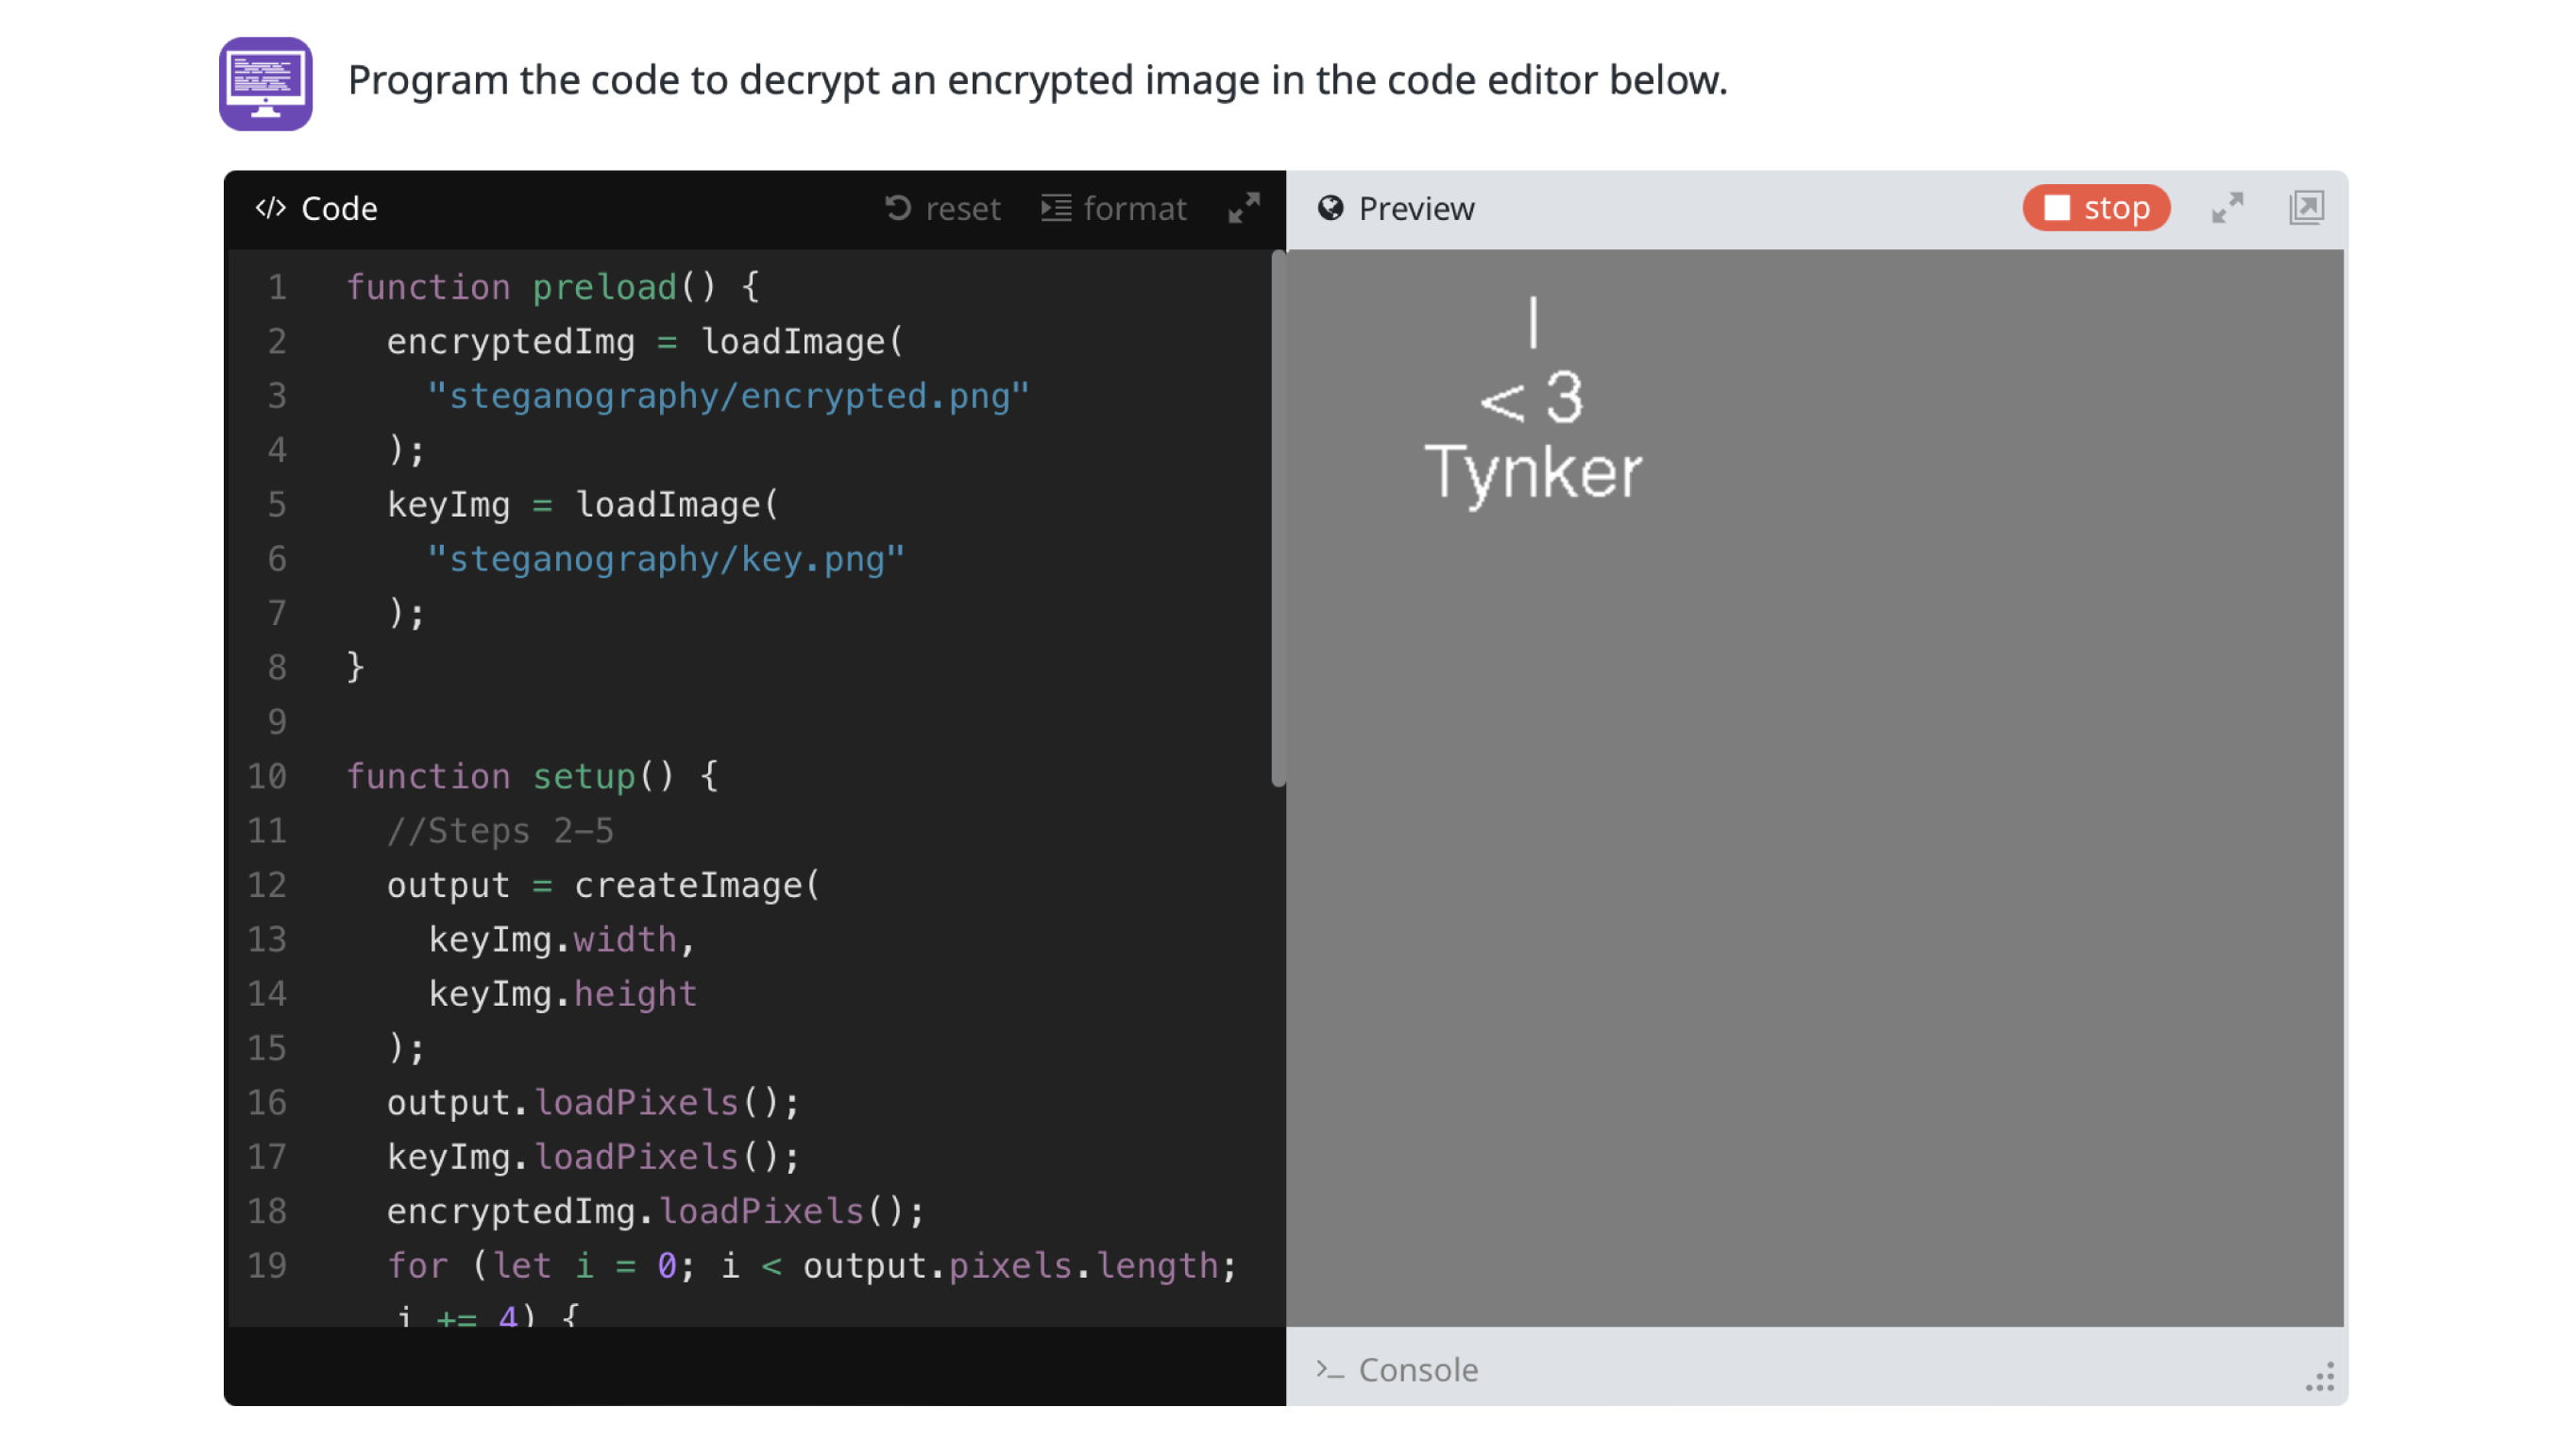
Task: Open preview in a new window
Action: 2305,208
